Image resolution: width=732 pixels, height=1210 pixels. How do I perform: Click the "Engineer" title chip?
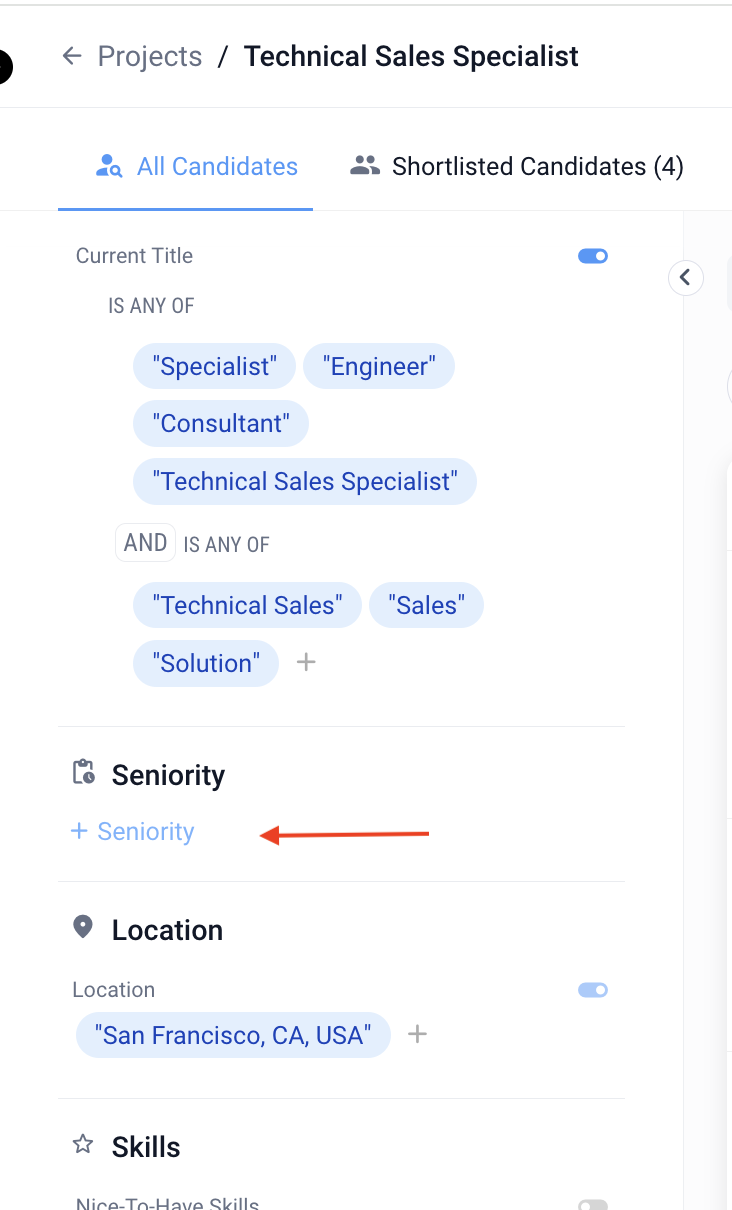pyautogui.click(x=378, y=366)
